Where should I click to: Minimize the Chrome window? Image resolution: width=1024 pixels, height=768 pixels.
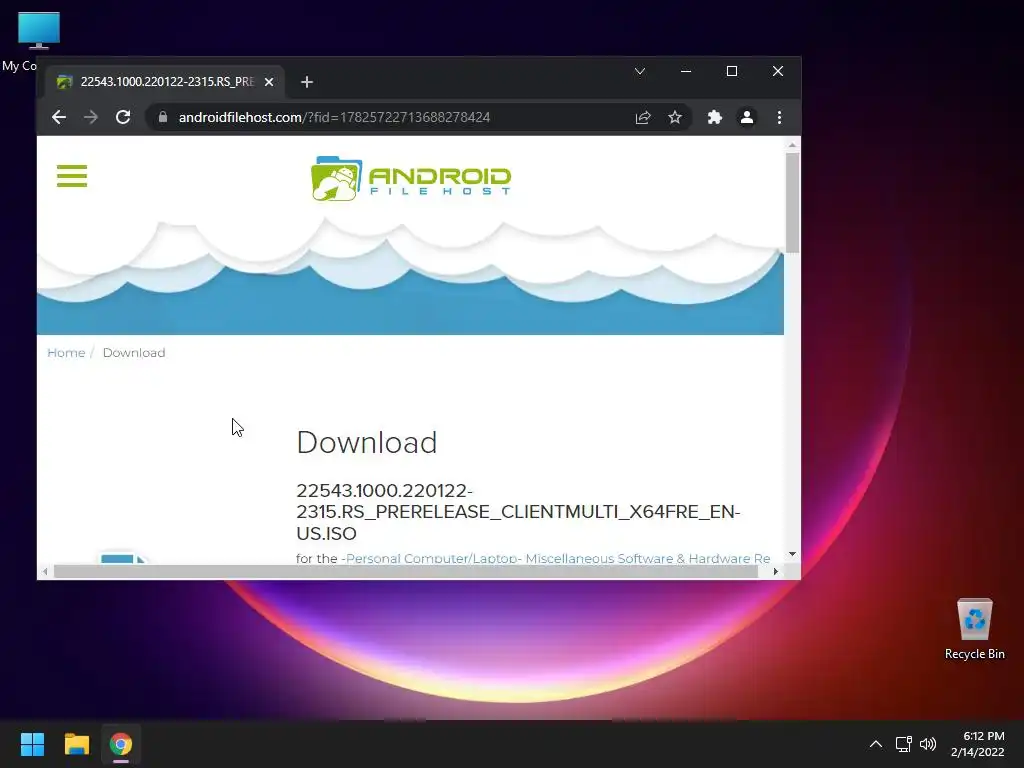pos(686,71)
